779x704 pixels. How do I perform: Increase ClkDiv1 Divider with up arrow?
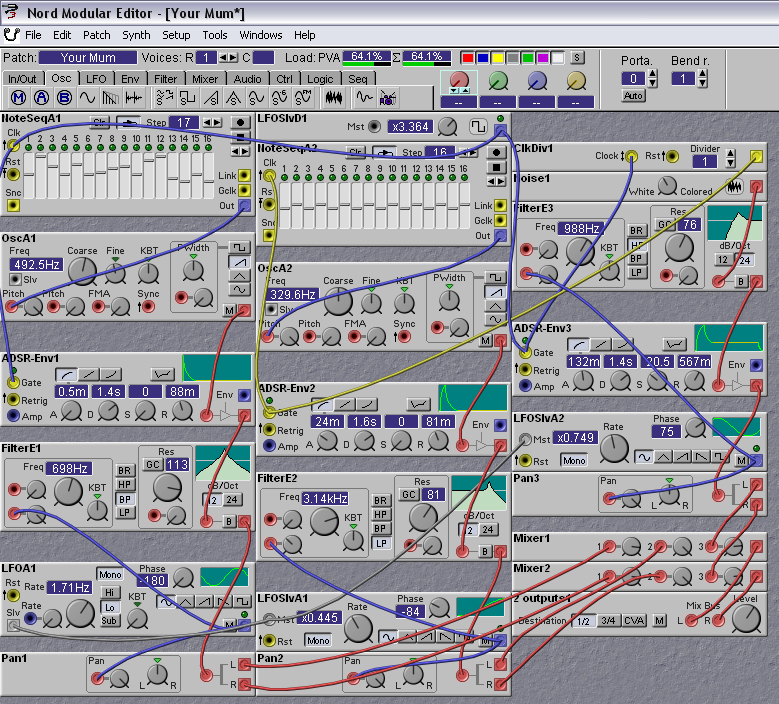tap(730, 154)
